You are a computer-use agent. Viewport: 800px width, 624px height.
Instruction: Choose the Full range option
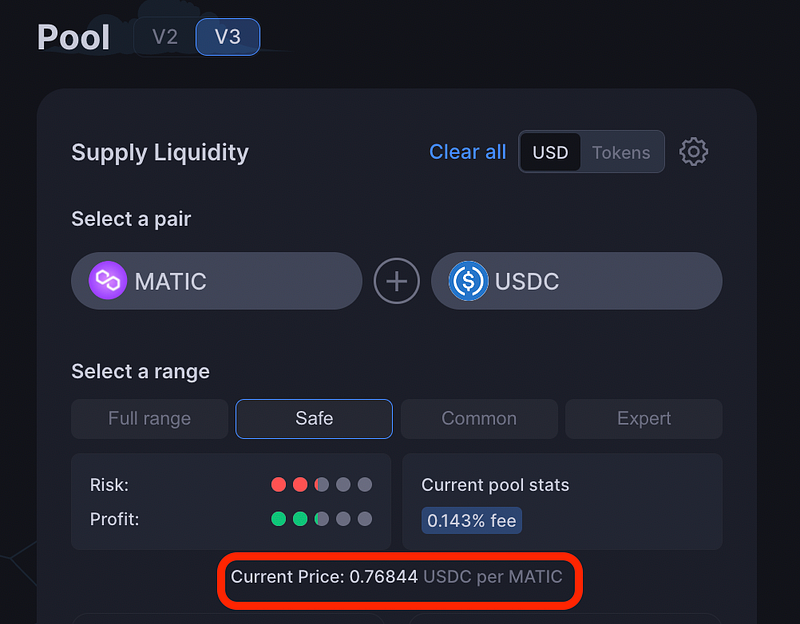pos(149,418)
